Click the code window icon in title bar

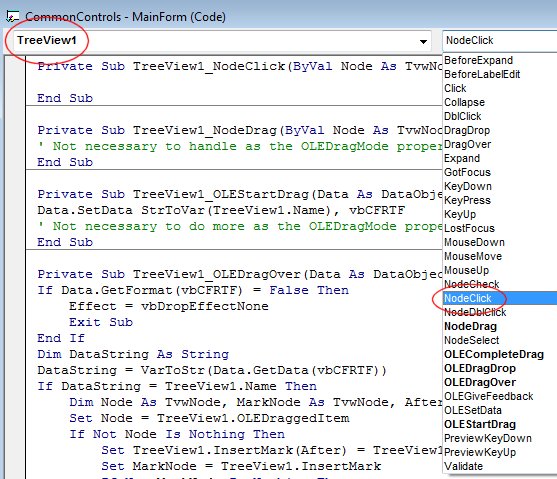point(13,16)
